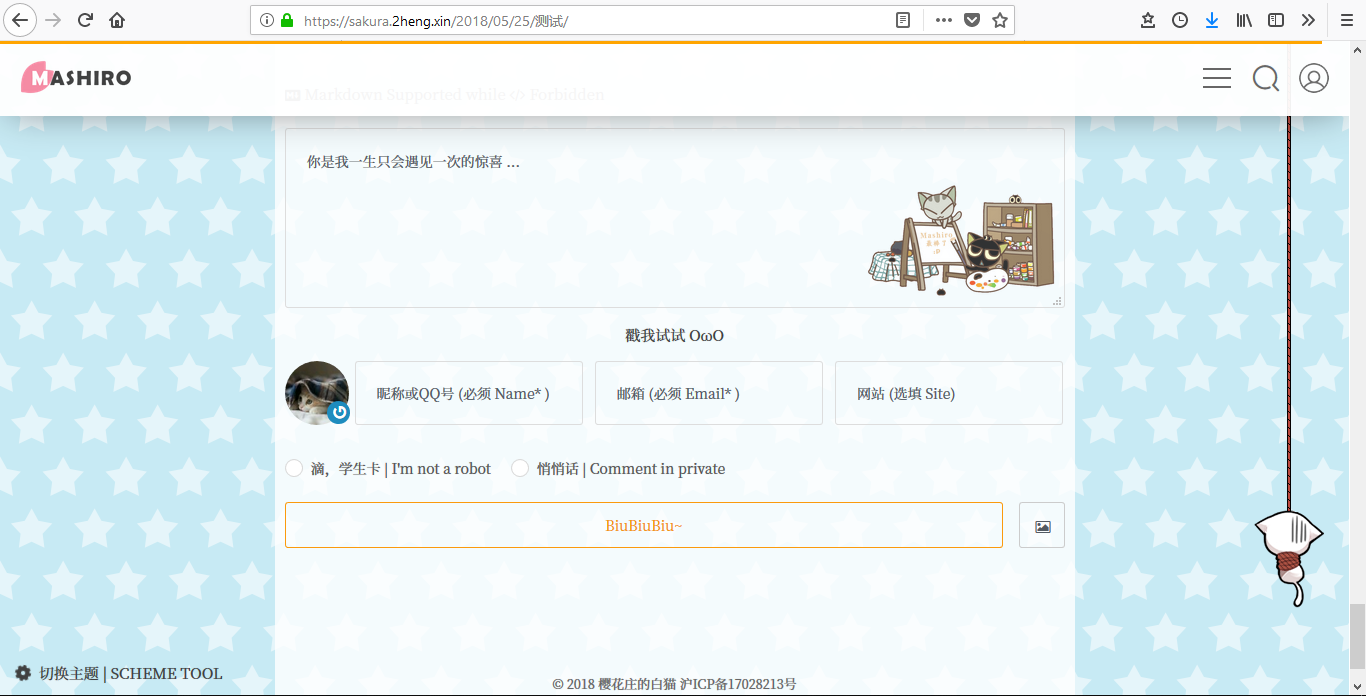This screenshot has width=1366, height=696.
Task: Focus the Email input field
Action: click(709, 393)
